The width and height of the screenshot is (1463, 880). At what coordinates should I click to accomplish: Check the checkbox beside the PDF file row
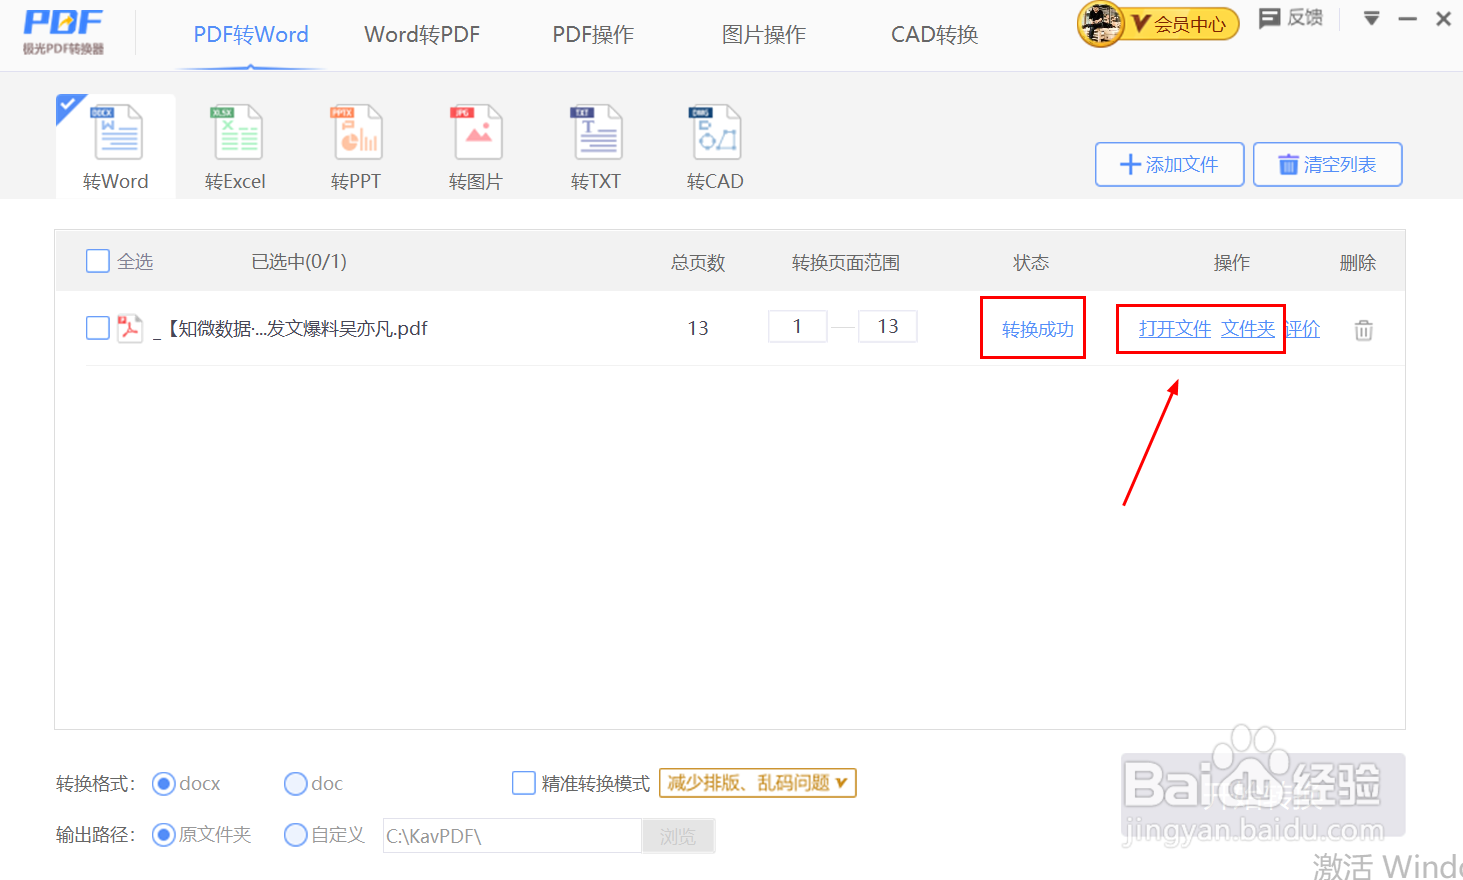[96, 327]
